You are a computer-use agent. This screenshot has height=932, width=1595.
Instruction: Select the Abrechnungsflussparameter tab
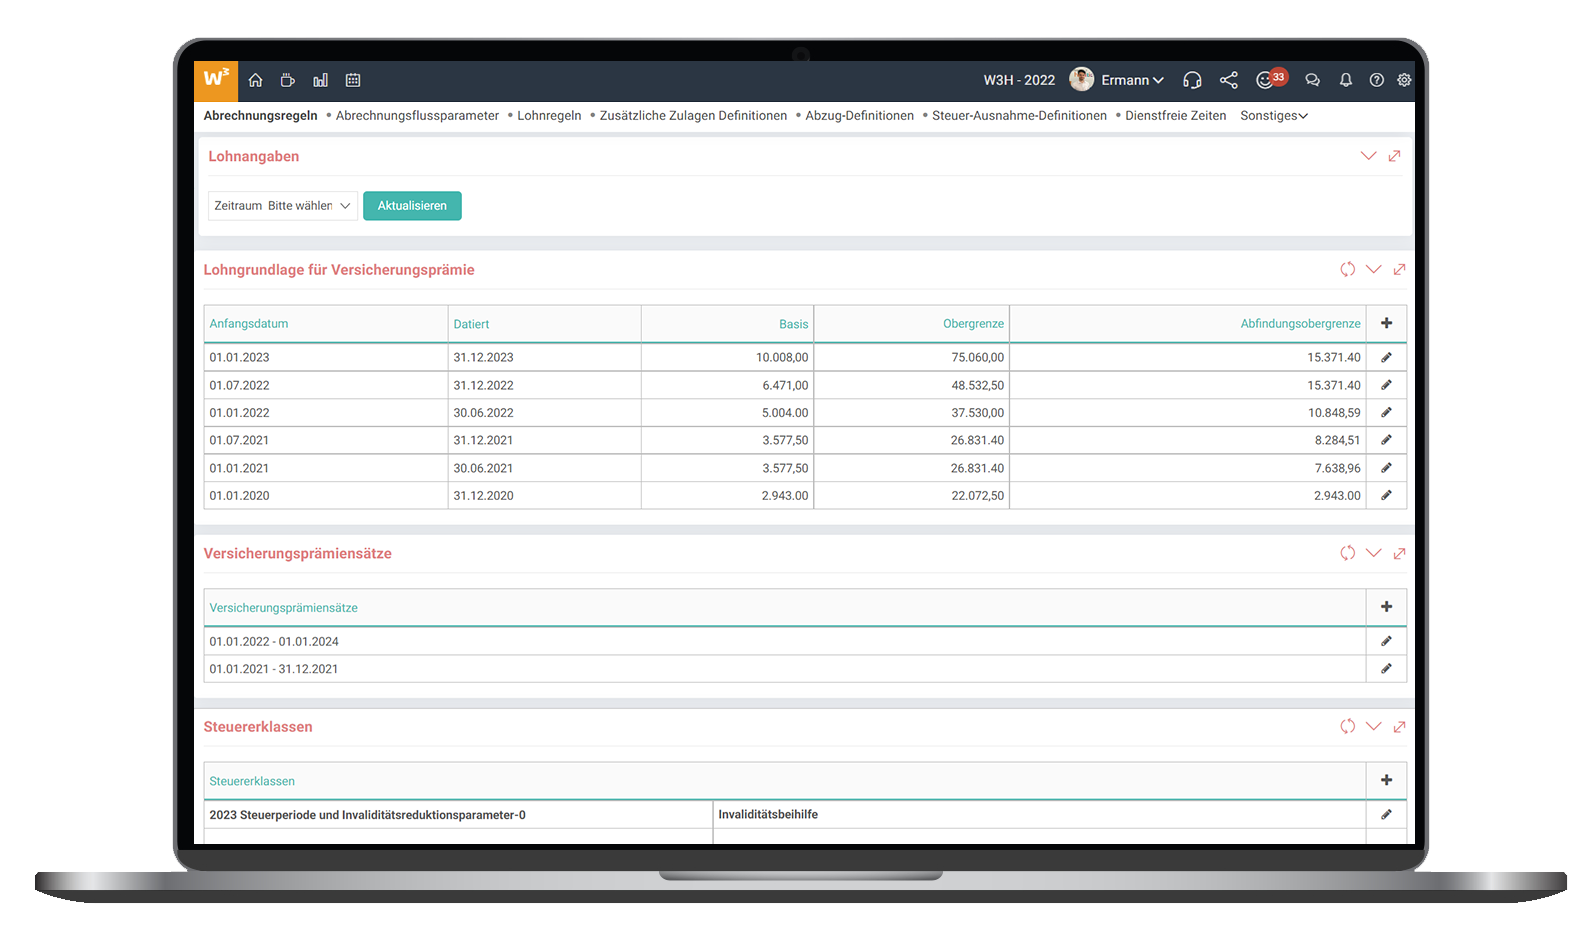click(417, 116)
